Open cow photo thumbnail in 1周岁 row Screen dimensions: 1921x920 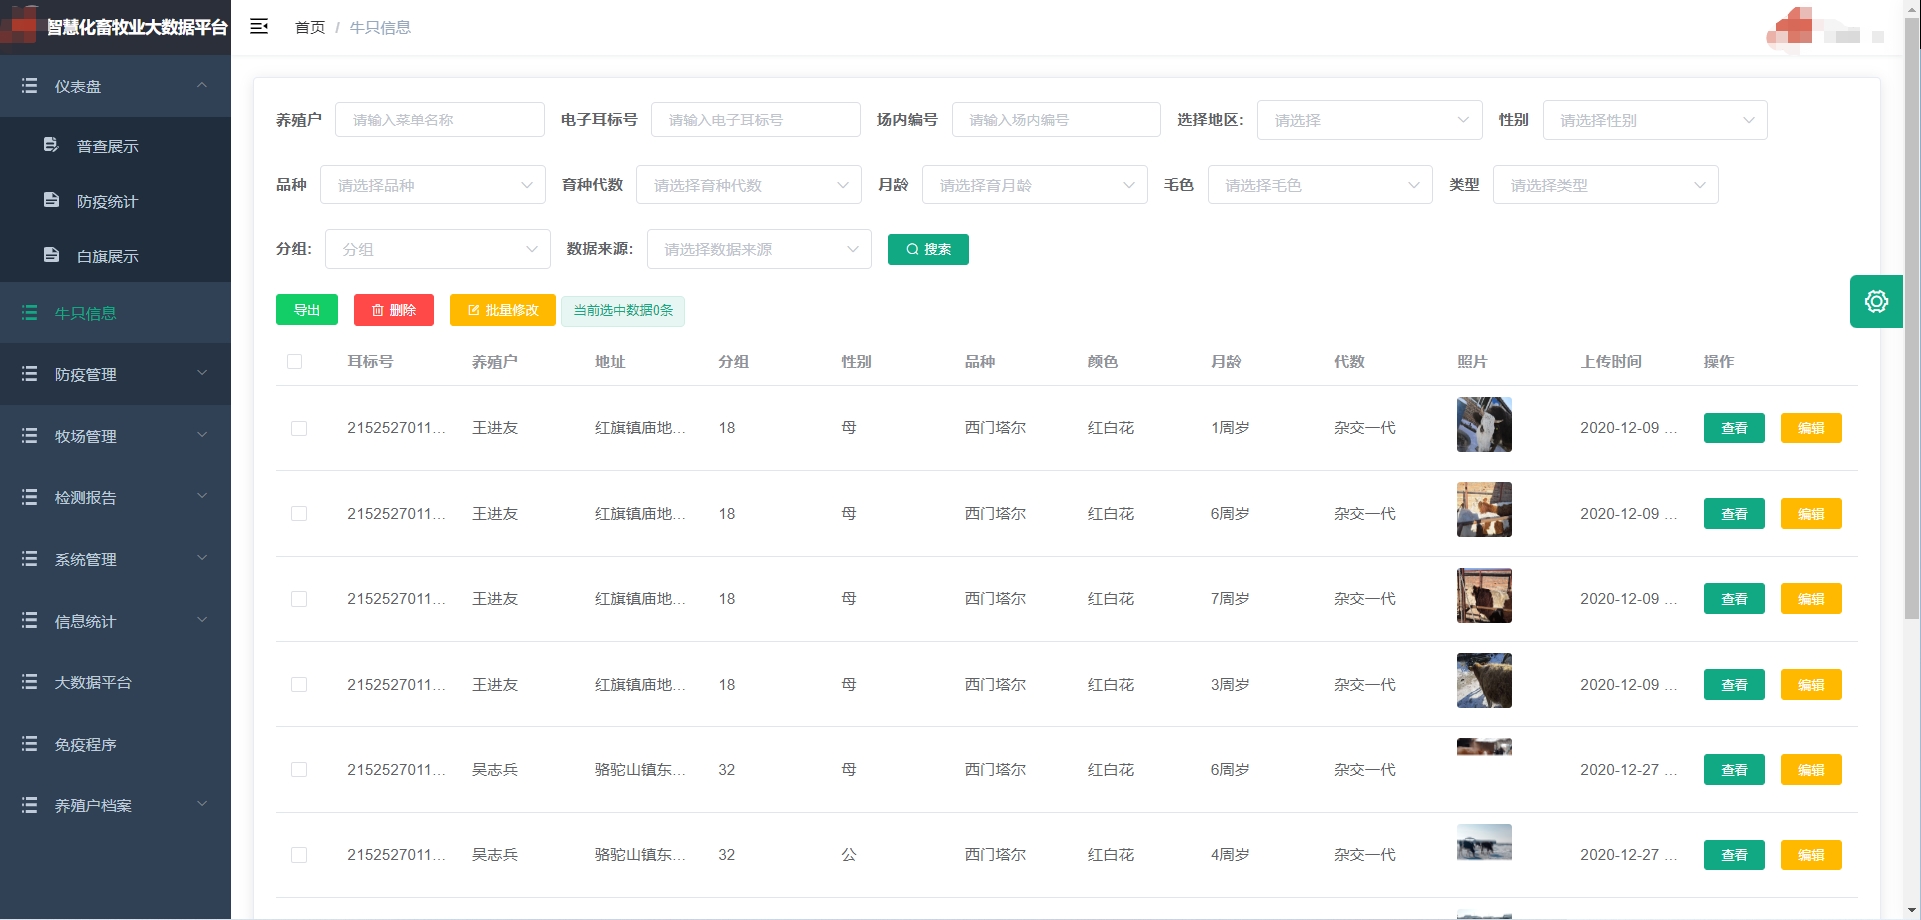[x=1484, y=425]
